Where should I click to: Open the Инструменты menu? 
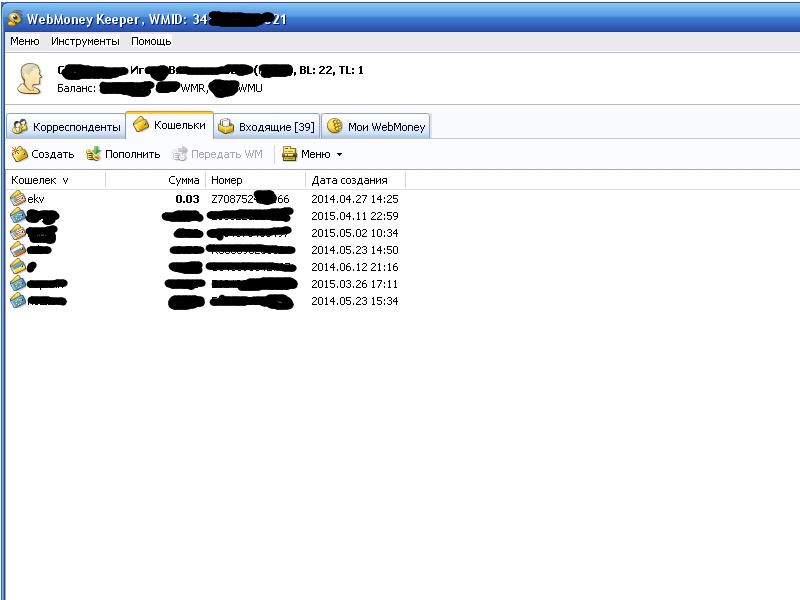(x=85, y=41)
